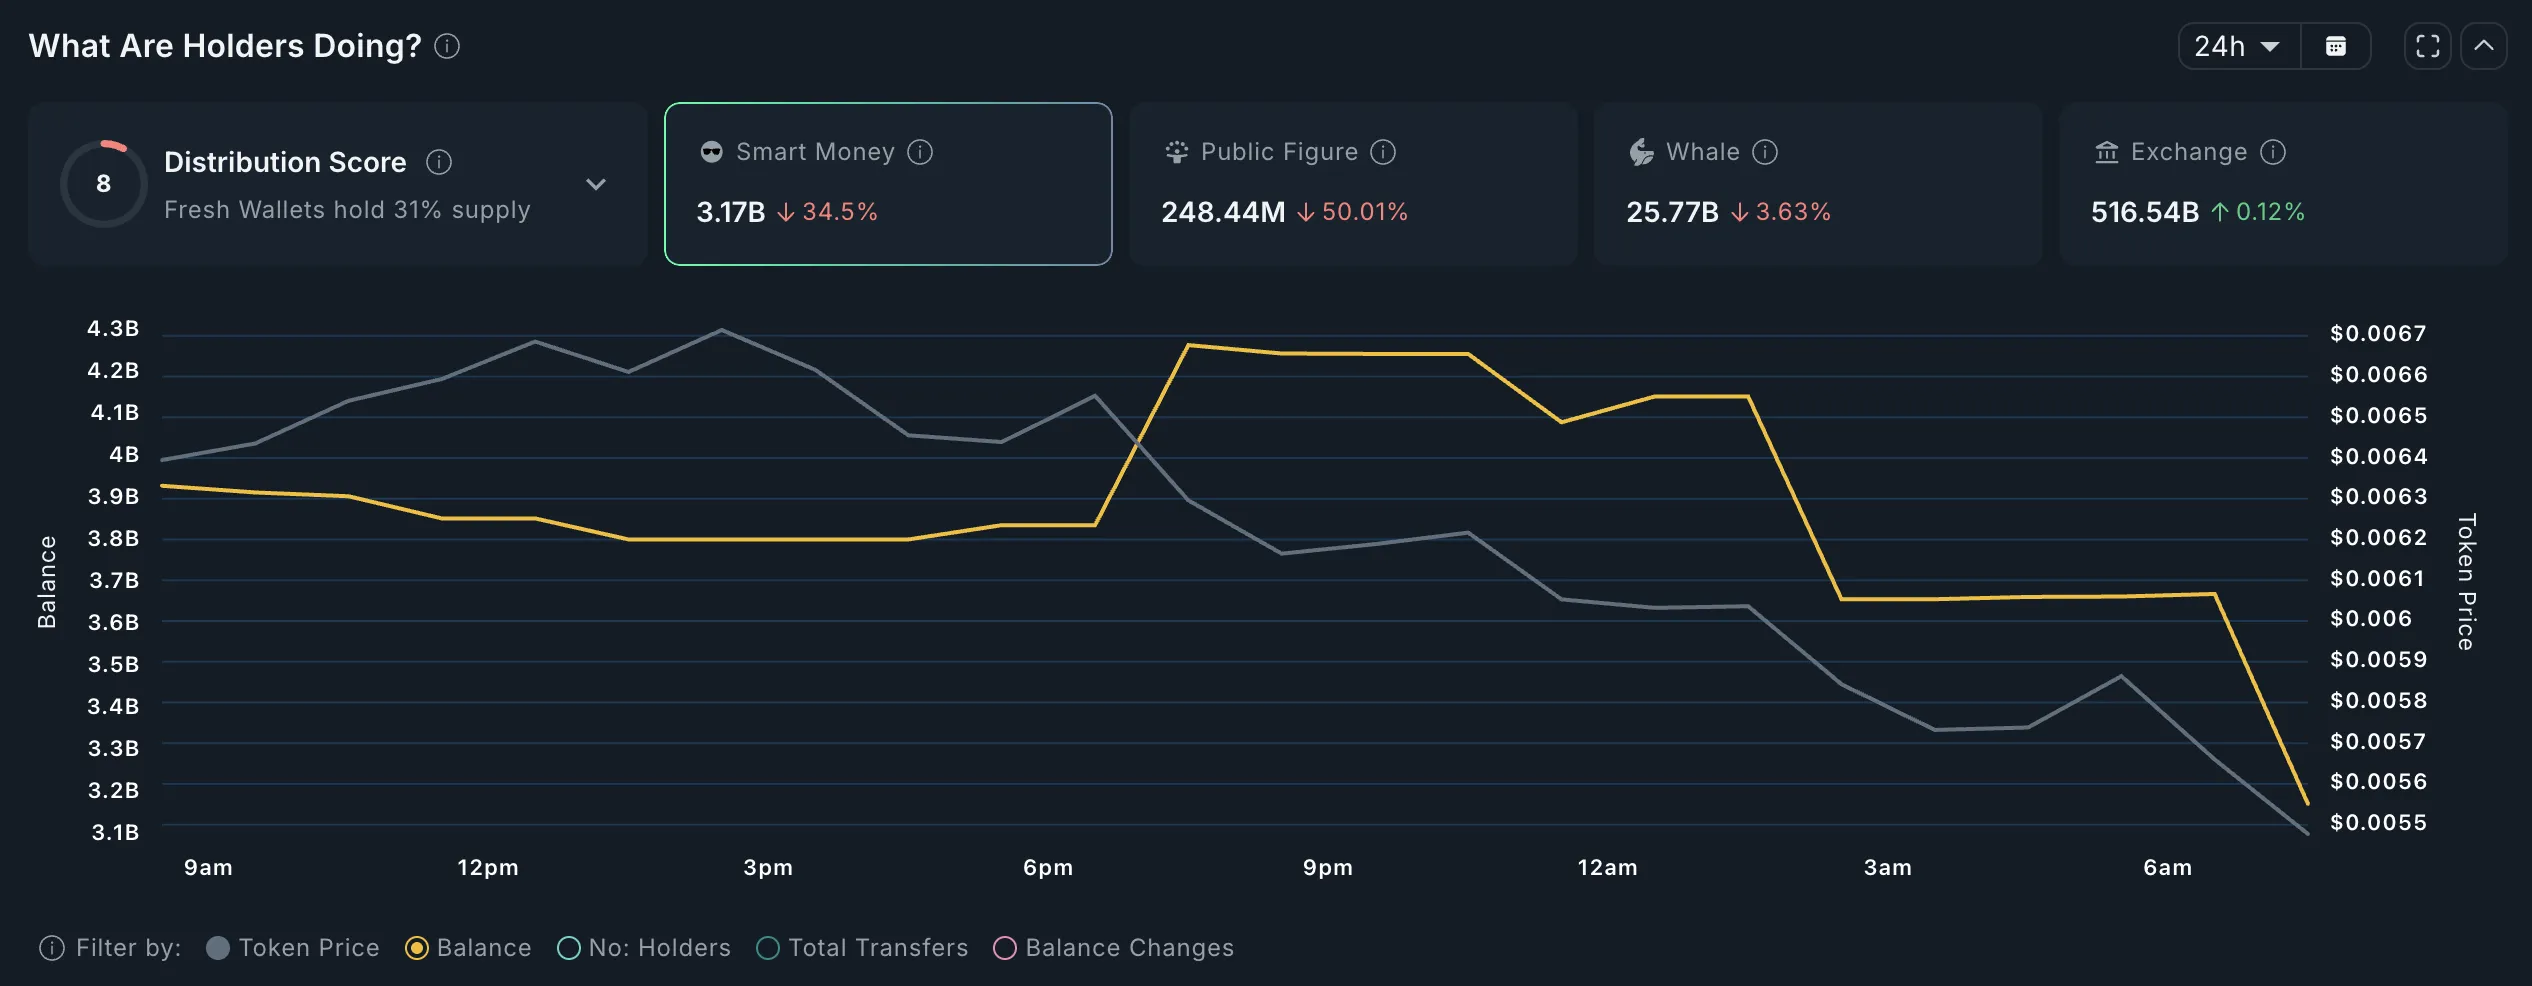Click the bank icon on the Exchange card
Viewport: 2532px width, 986px height.
[2106, 152]
